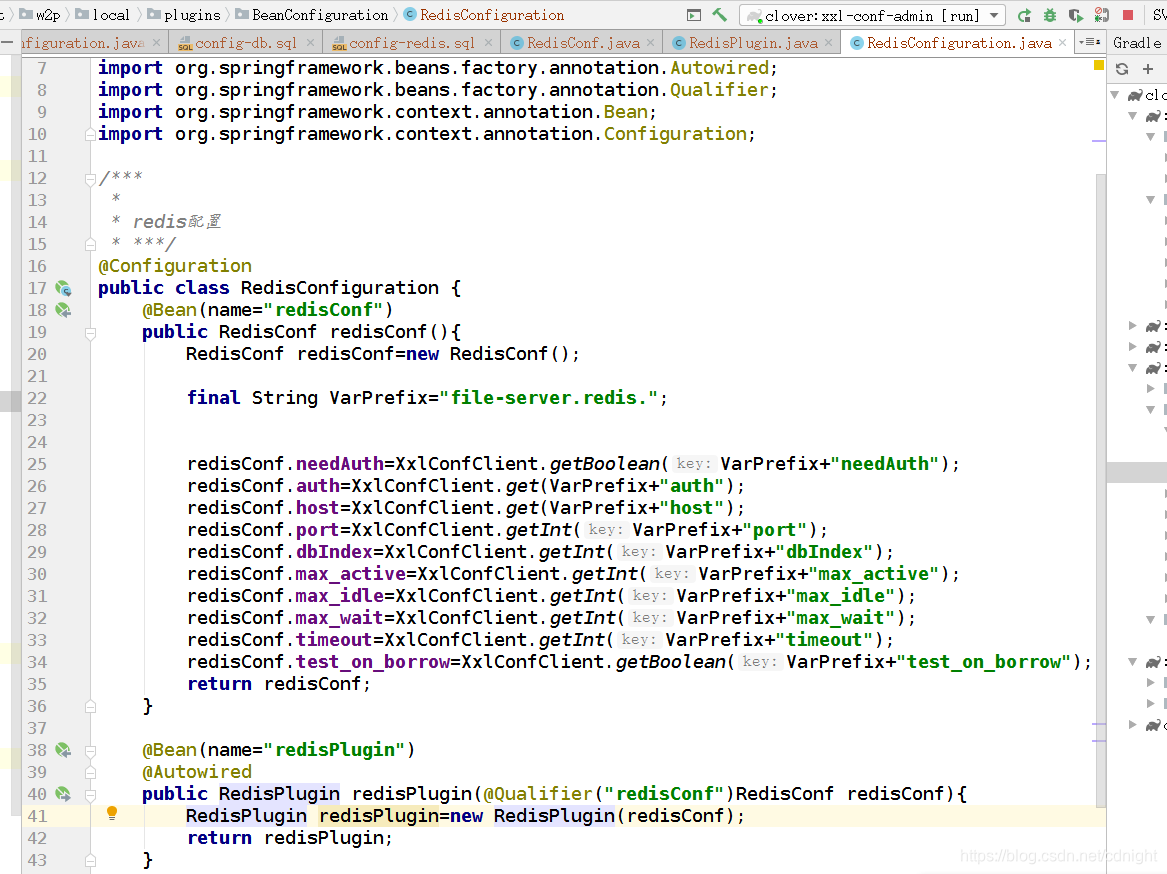Click the @Qualifier annotation on line 40
1167x874 pixels.
pos(538,794)
